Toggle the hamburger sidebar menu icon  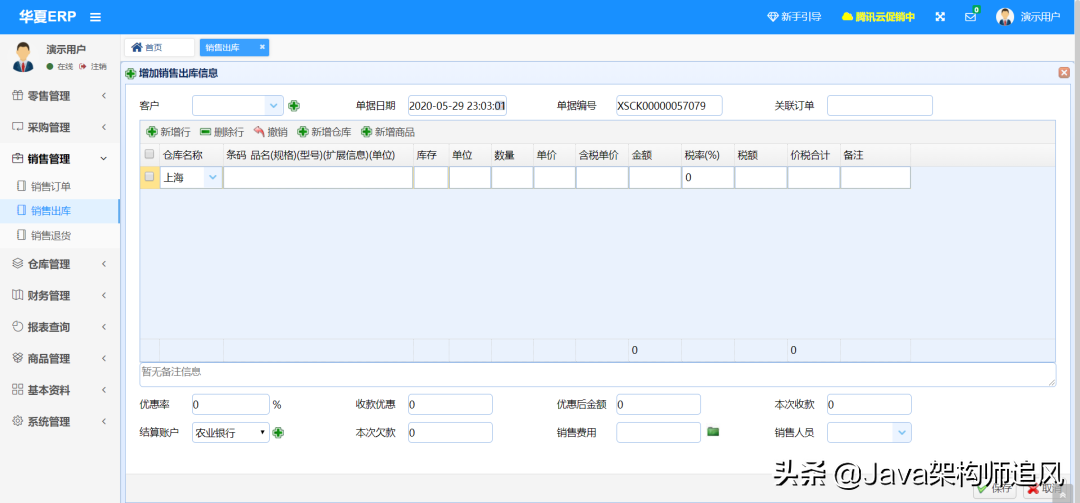tap(95, 17)
